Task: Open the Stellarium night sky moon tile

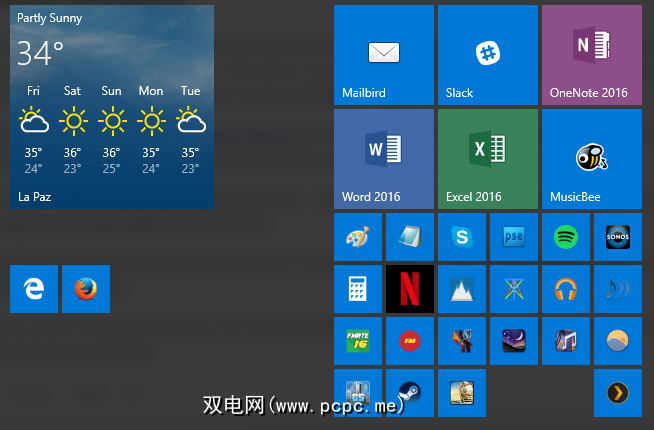Action: point(514,341)
